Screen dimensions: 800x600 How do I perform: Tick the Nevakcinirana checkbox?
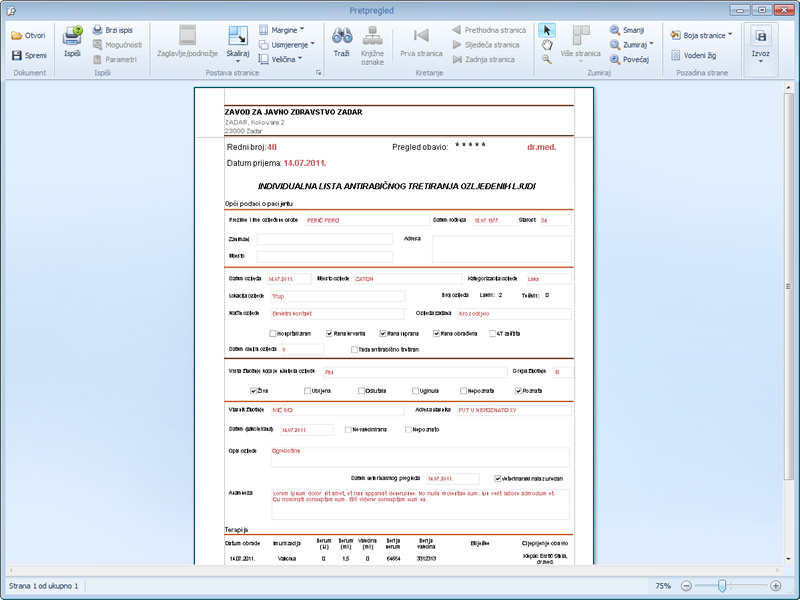pos(348,430)
